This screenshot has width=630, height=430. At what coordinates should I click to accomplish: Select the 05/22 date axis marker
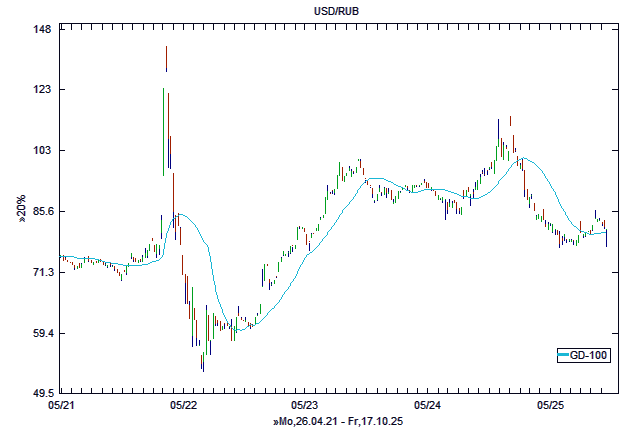[183, 406]
